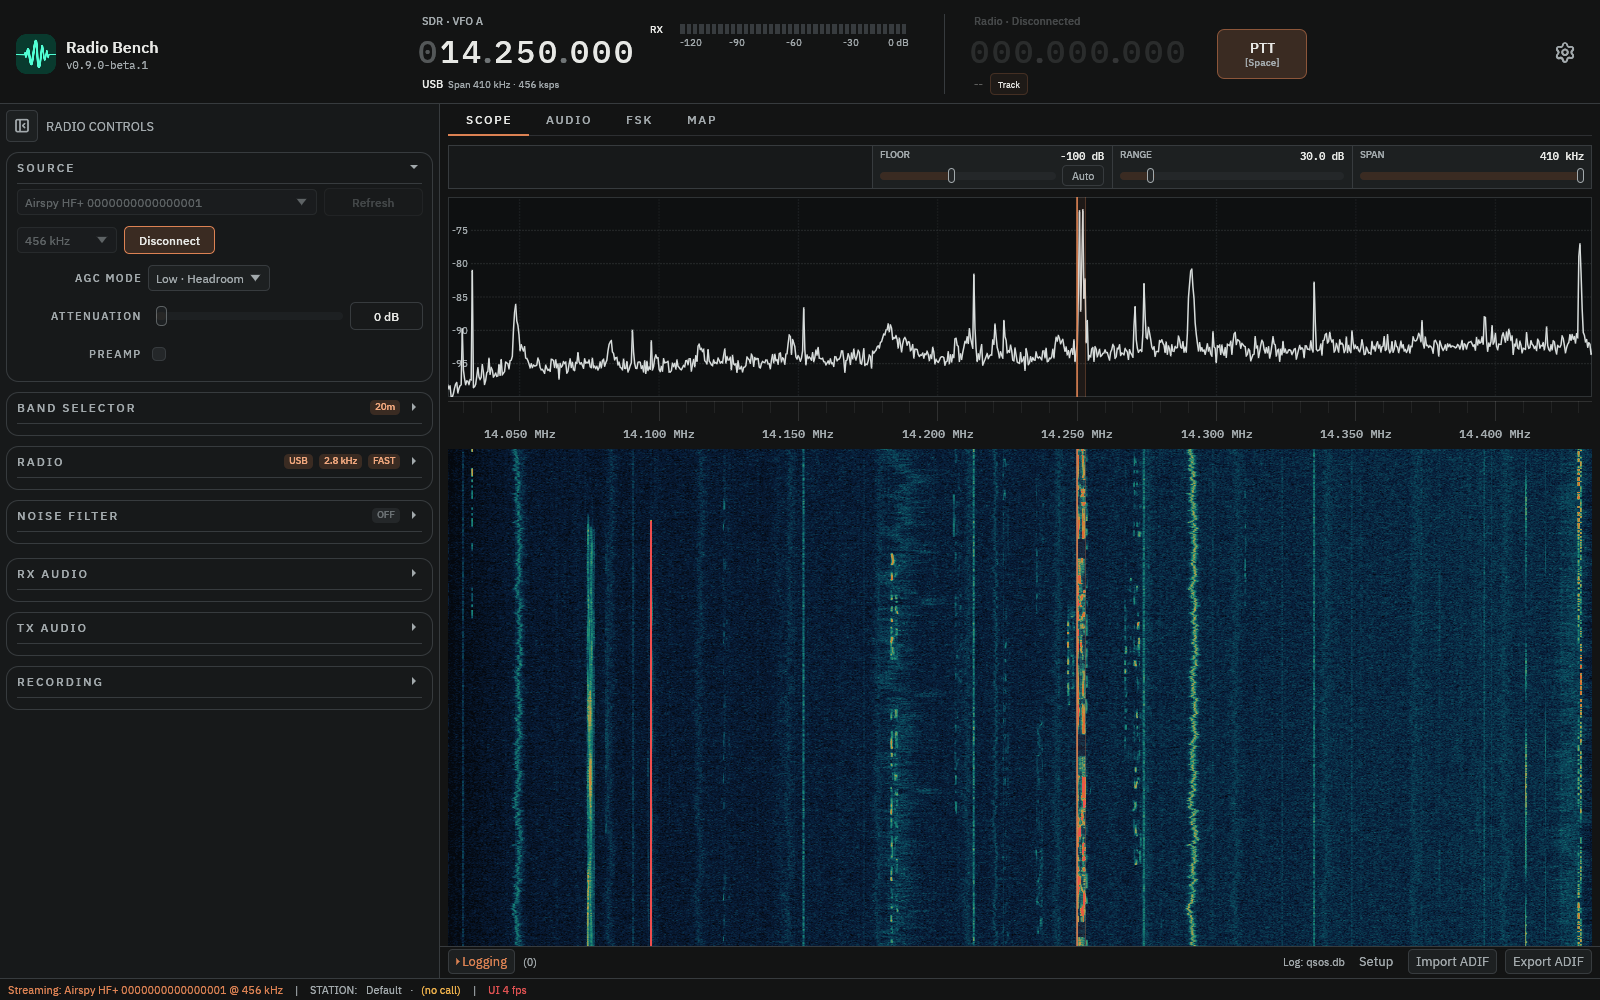Screen dimensions: 1600x1000
Task: Click the Auto floor button
Action: pos(1083,176)
